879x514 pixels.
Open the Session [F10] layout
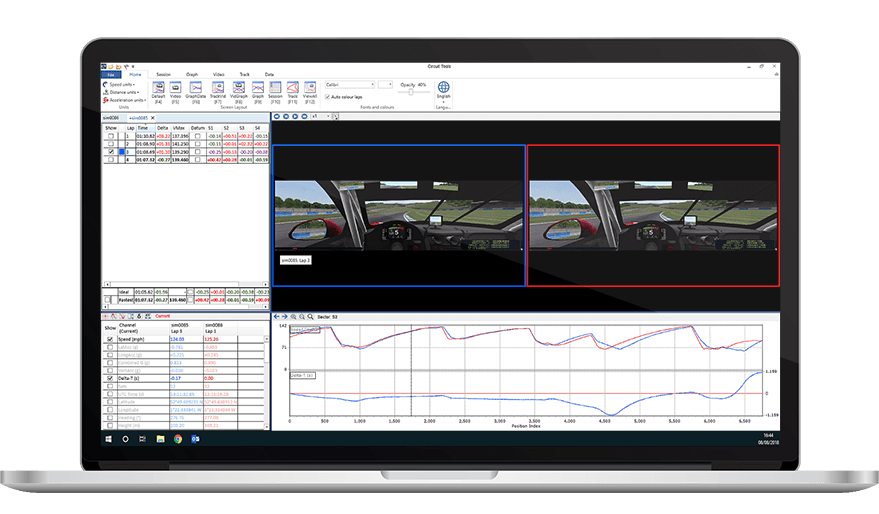275,90
